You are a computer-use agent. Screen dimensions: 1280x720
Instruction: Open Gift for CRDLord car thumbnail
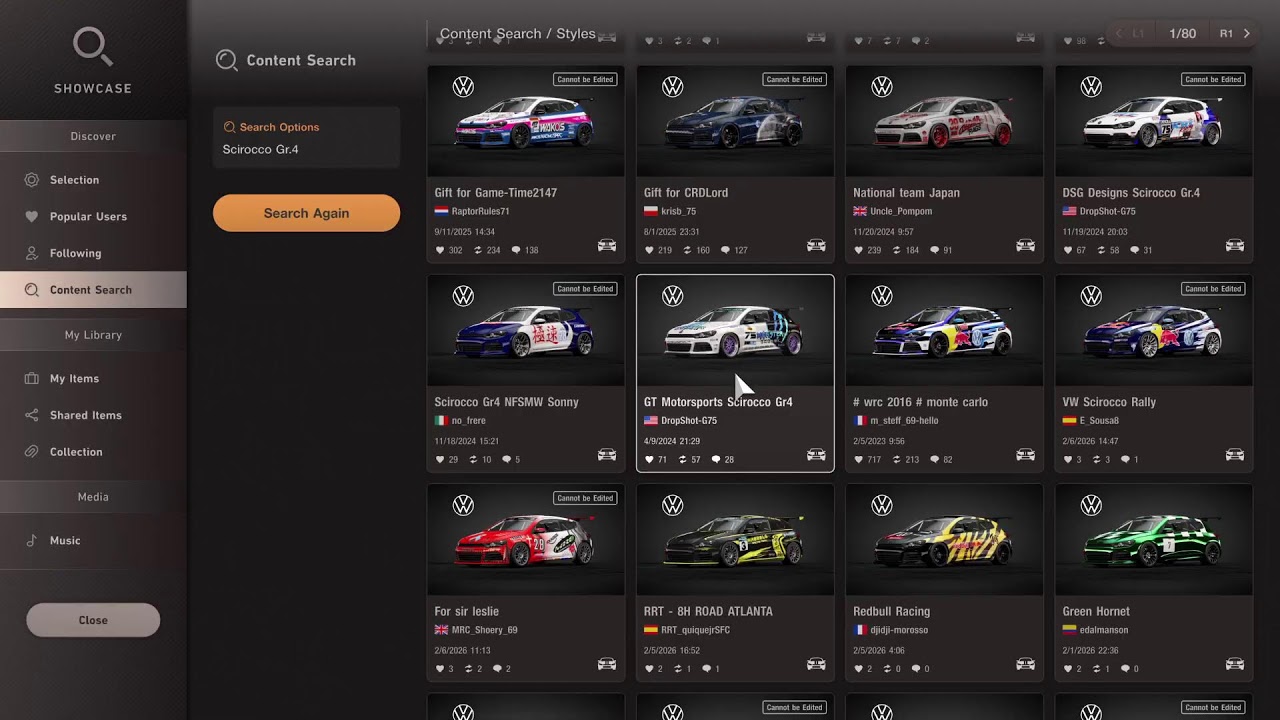coord(735,122)
